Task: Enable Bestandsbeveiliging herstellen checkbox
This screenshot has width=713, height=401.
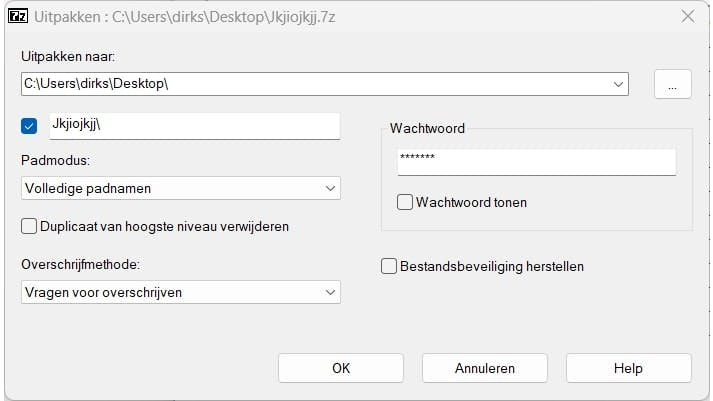Action: (389, 266)
